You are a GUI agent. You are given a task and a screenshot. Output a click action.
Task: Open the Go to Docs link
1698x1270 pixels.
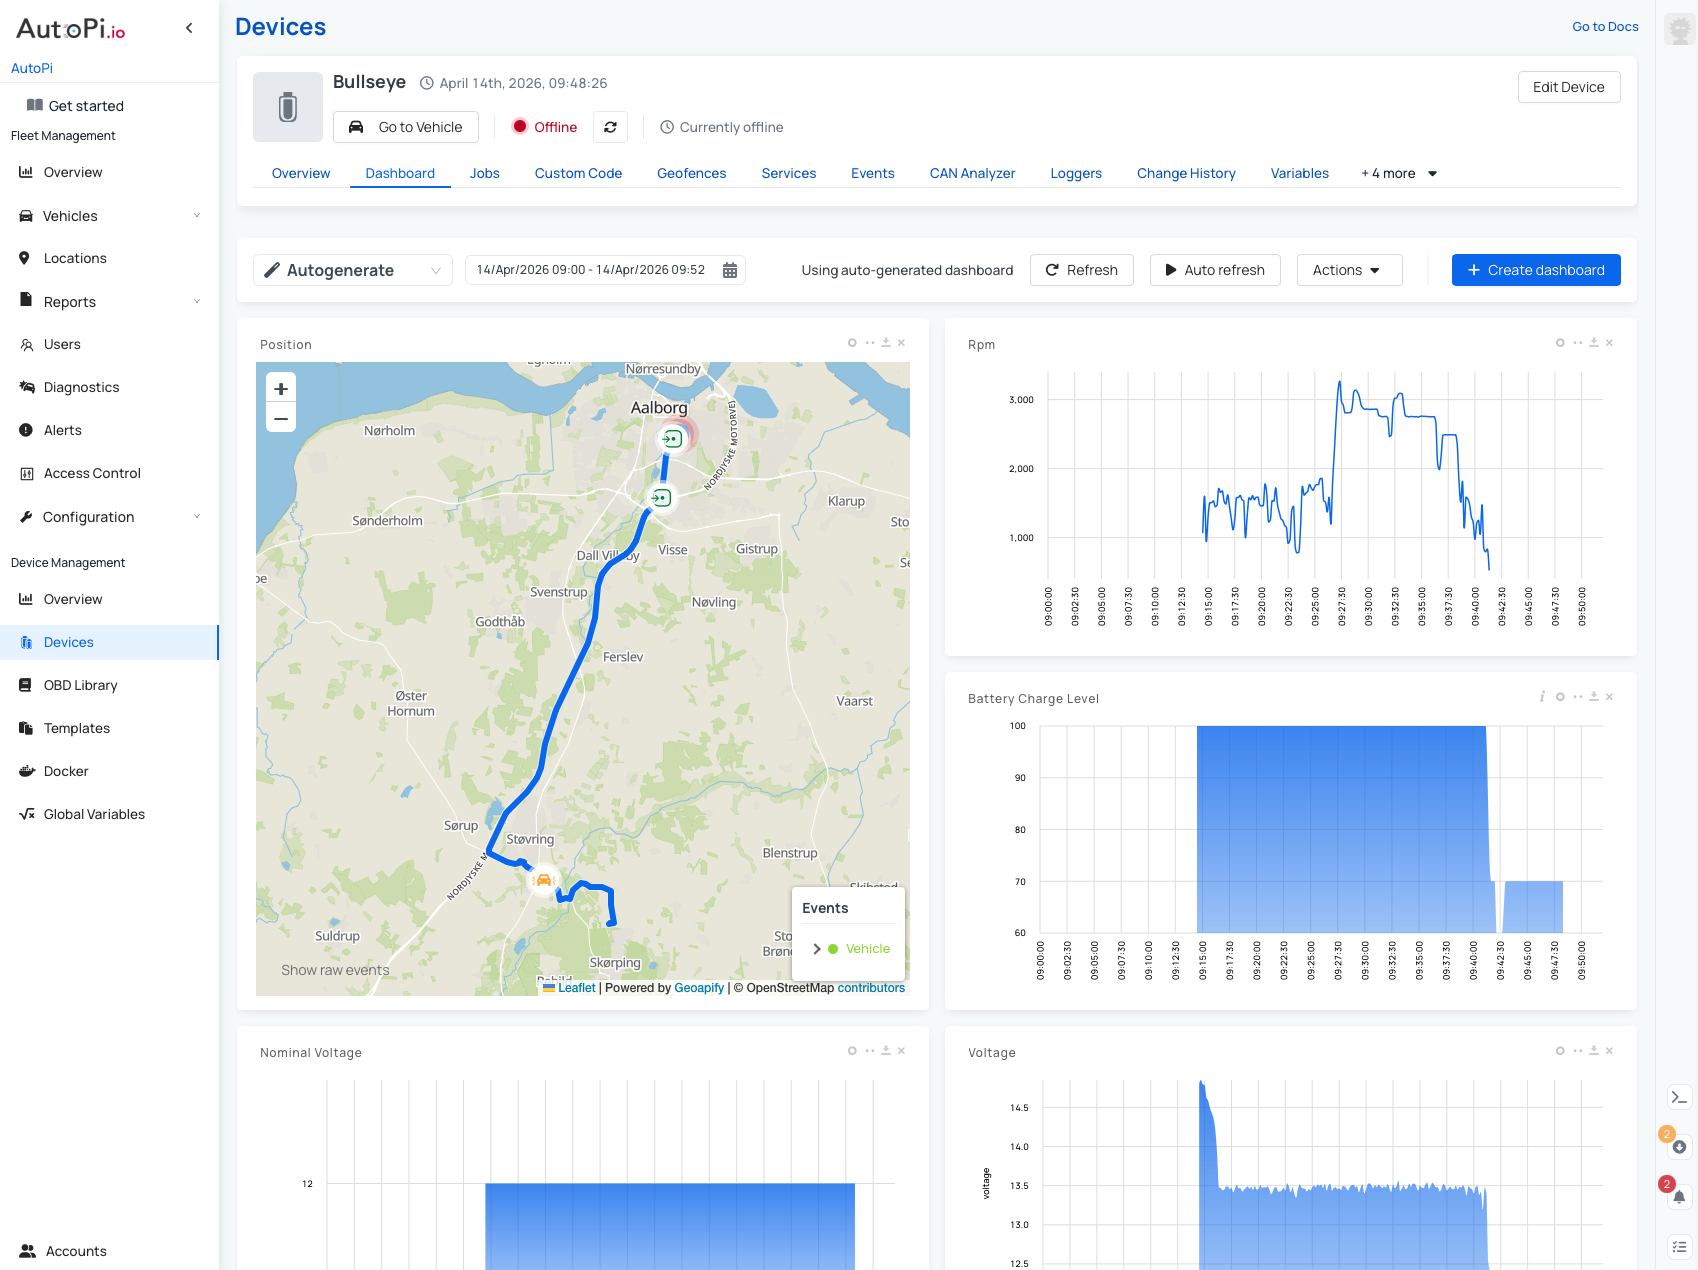1604,26
